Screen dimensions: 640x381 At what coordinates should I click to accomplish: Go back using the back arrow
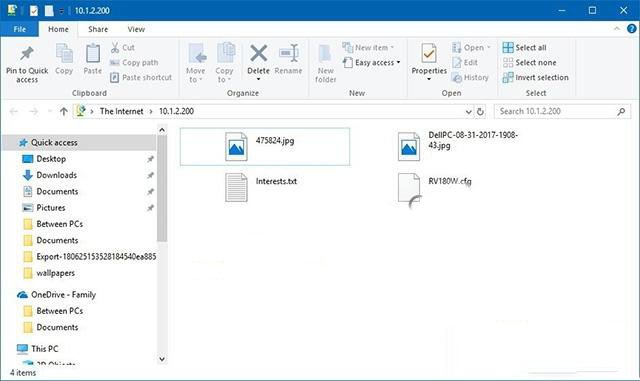(x=13, y=111)
